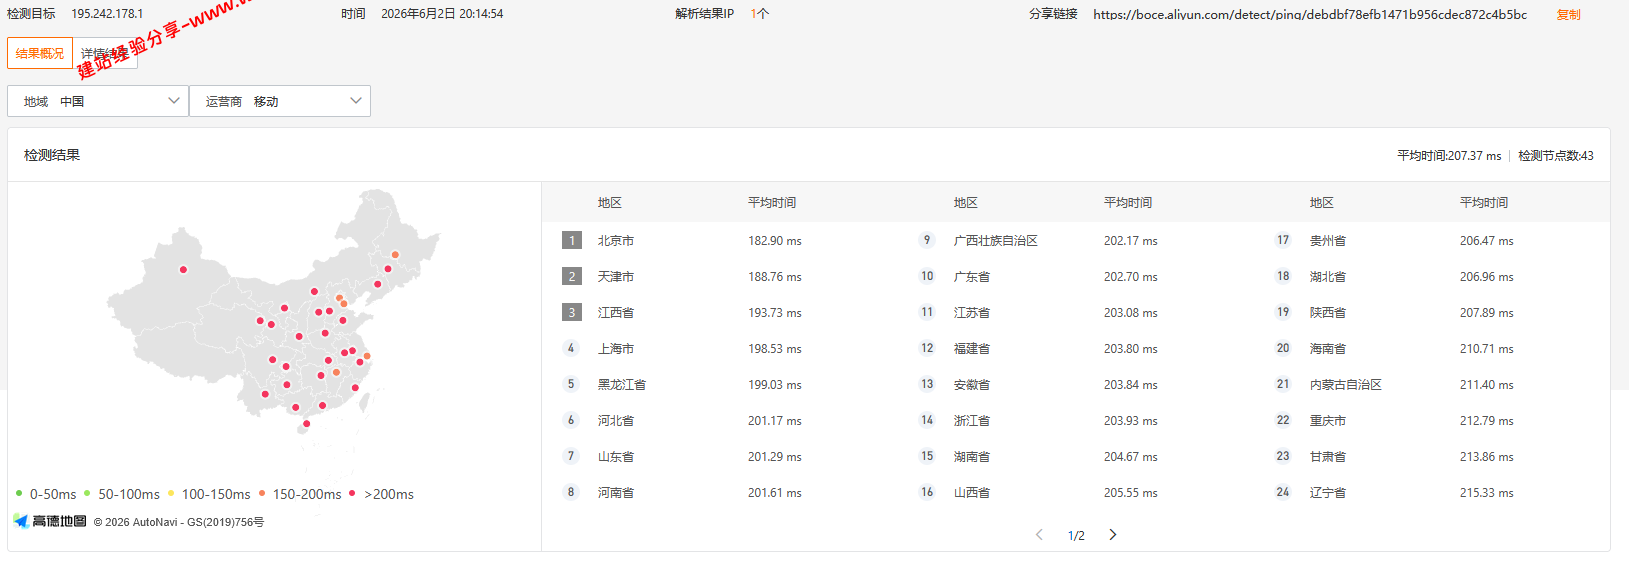Select the 0-50ms green legend dot
The width and height of the screenshot is (1629, 561).
(x=19, y=493)
